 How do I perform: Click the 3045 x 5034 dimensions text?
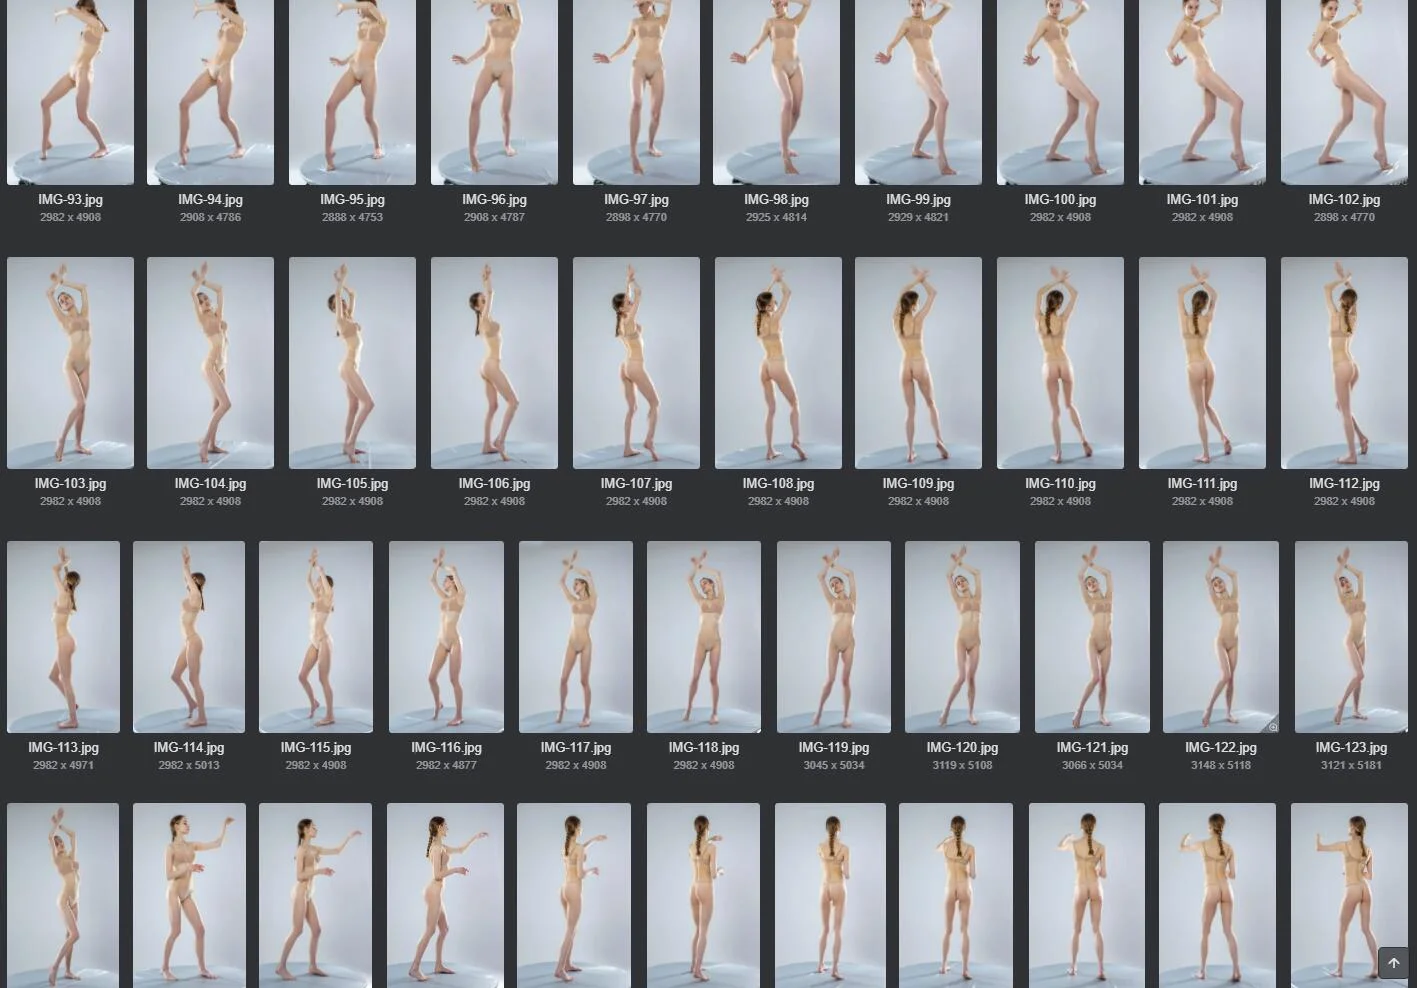834,765
